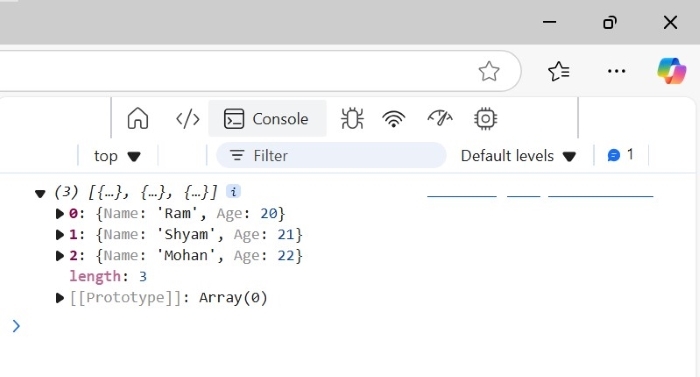Click the Age value 21
This screenshot has height=377, width=700.
click(286, 235)
